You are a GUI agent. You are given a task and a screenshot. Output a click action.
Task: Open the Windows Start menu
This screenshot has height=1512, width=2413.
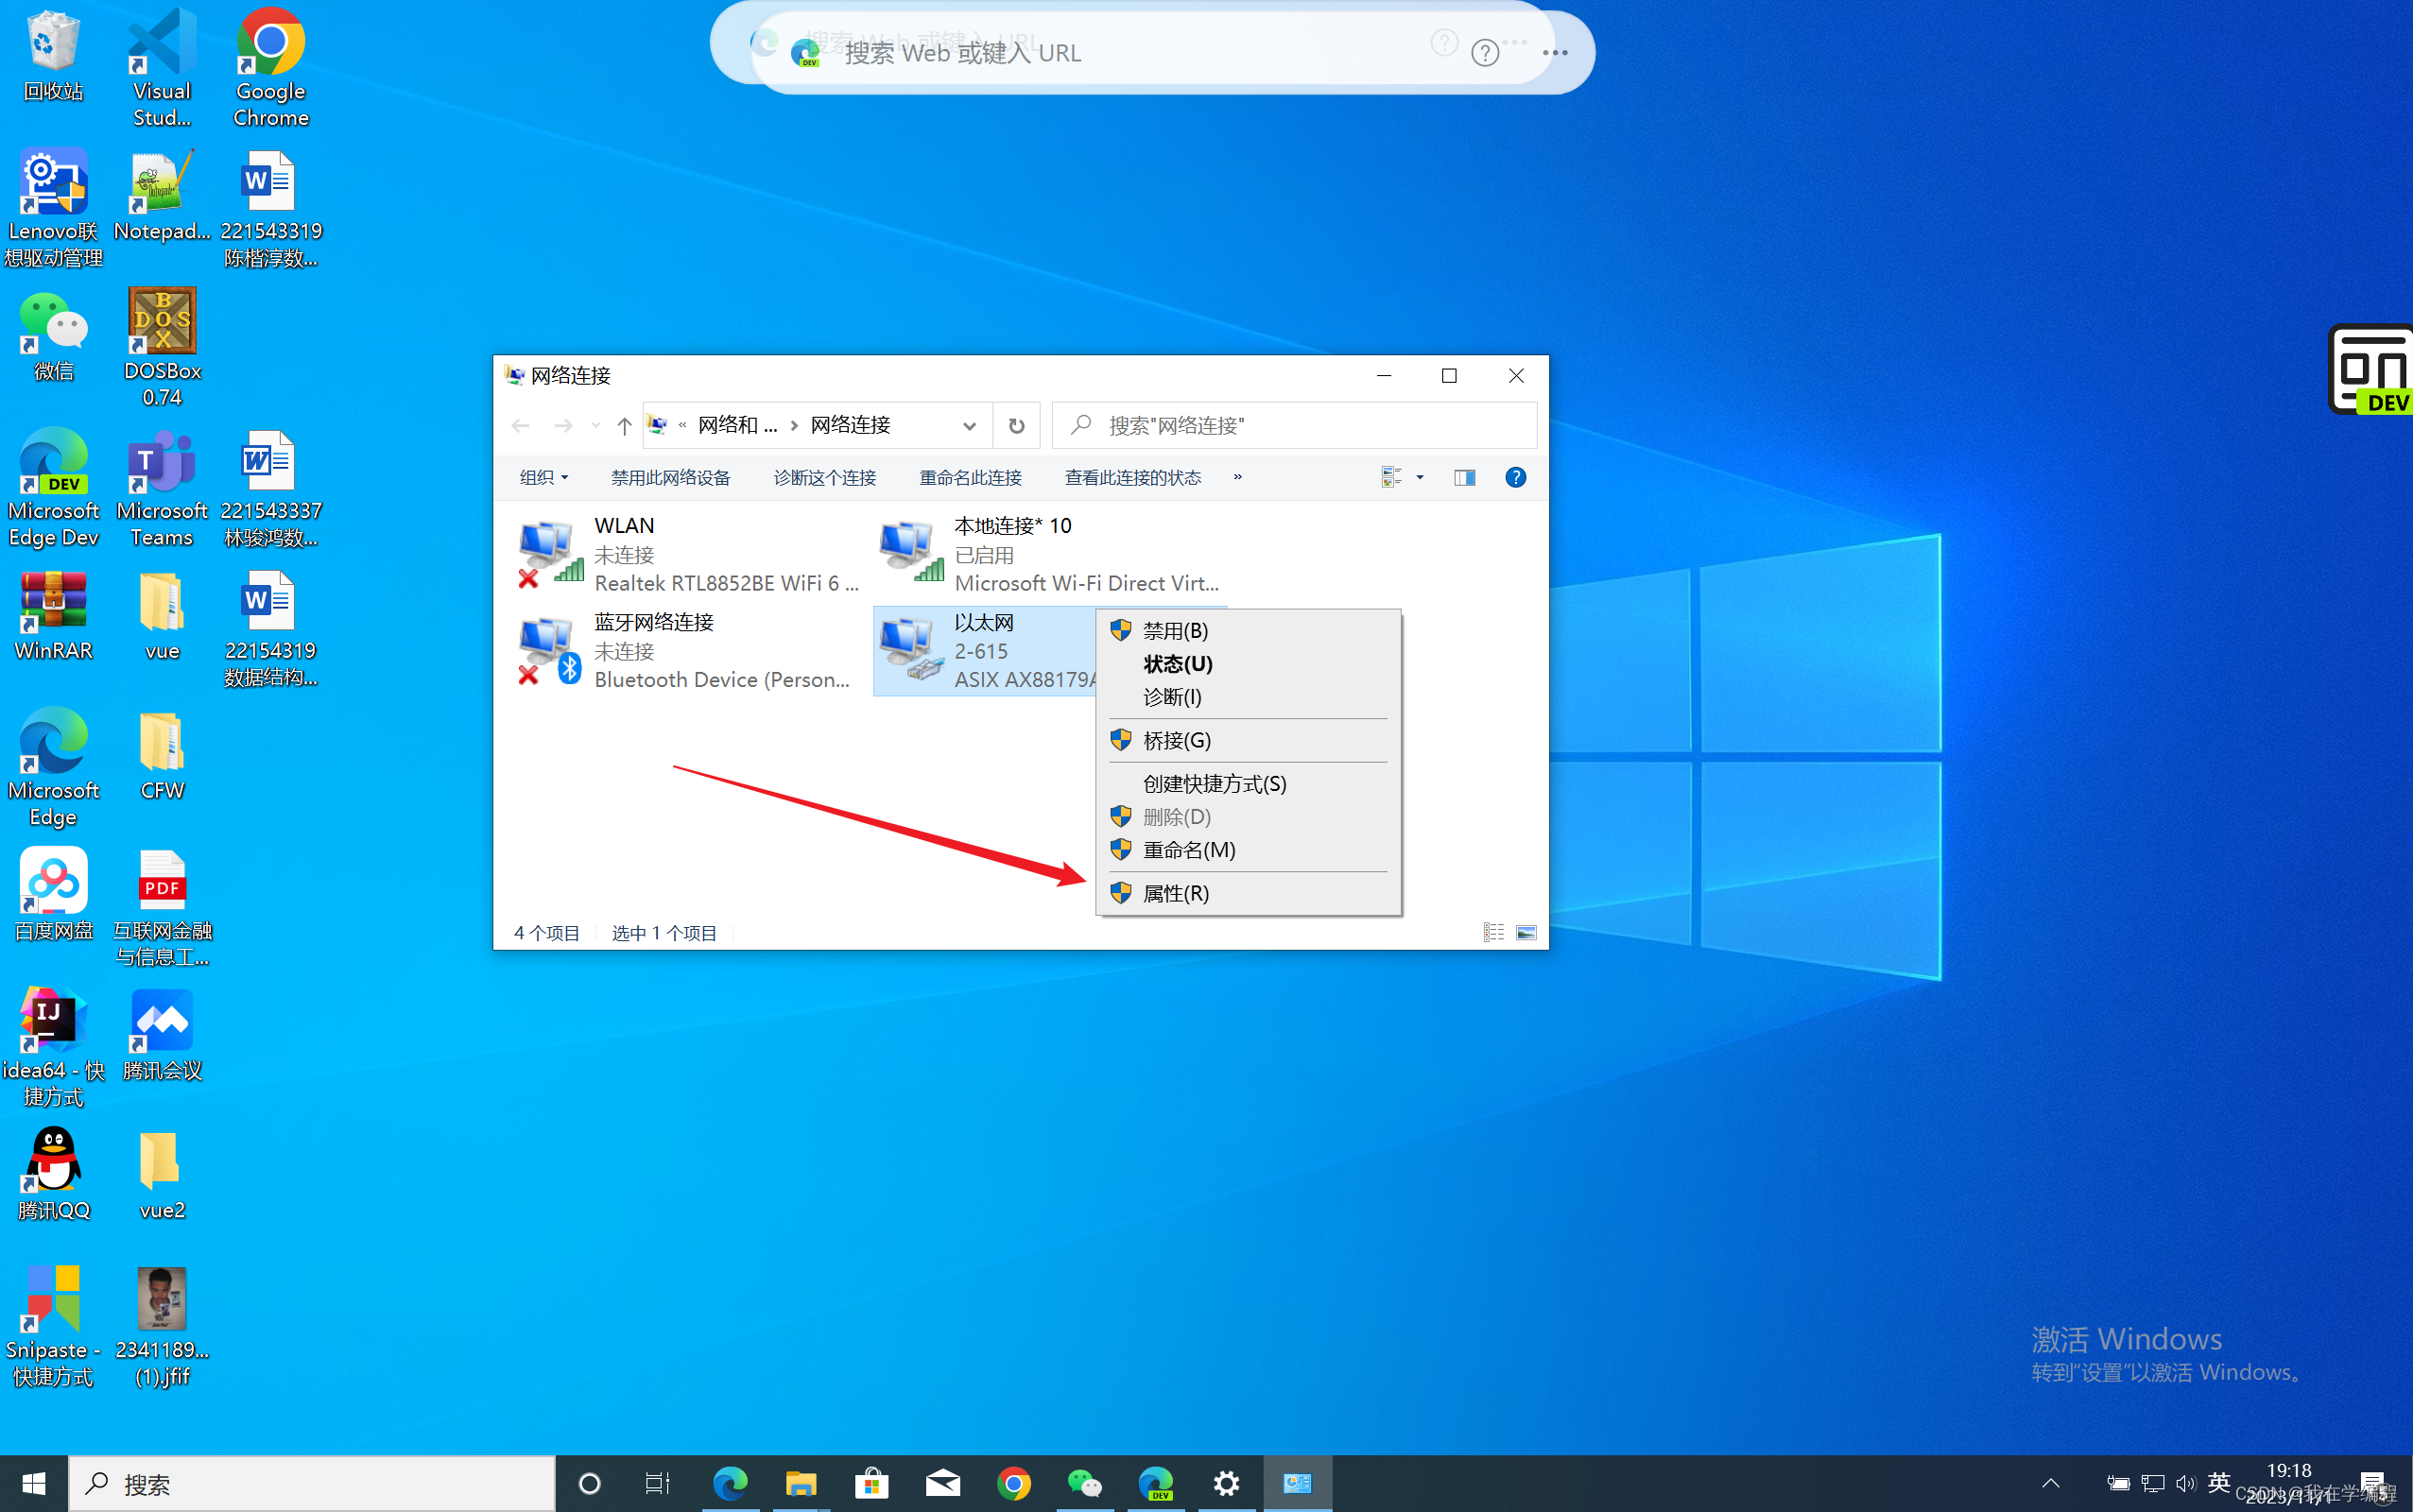click(34, 1484)
